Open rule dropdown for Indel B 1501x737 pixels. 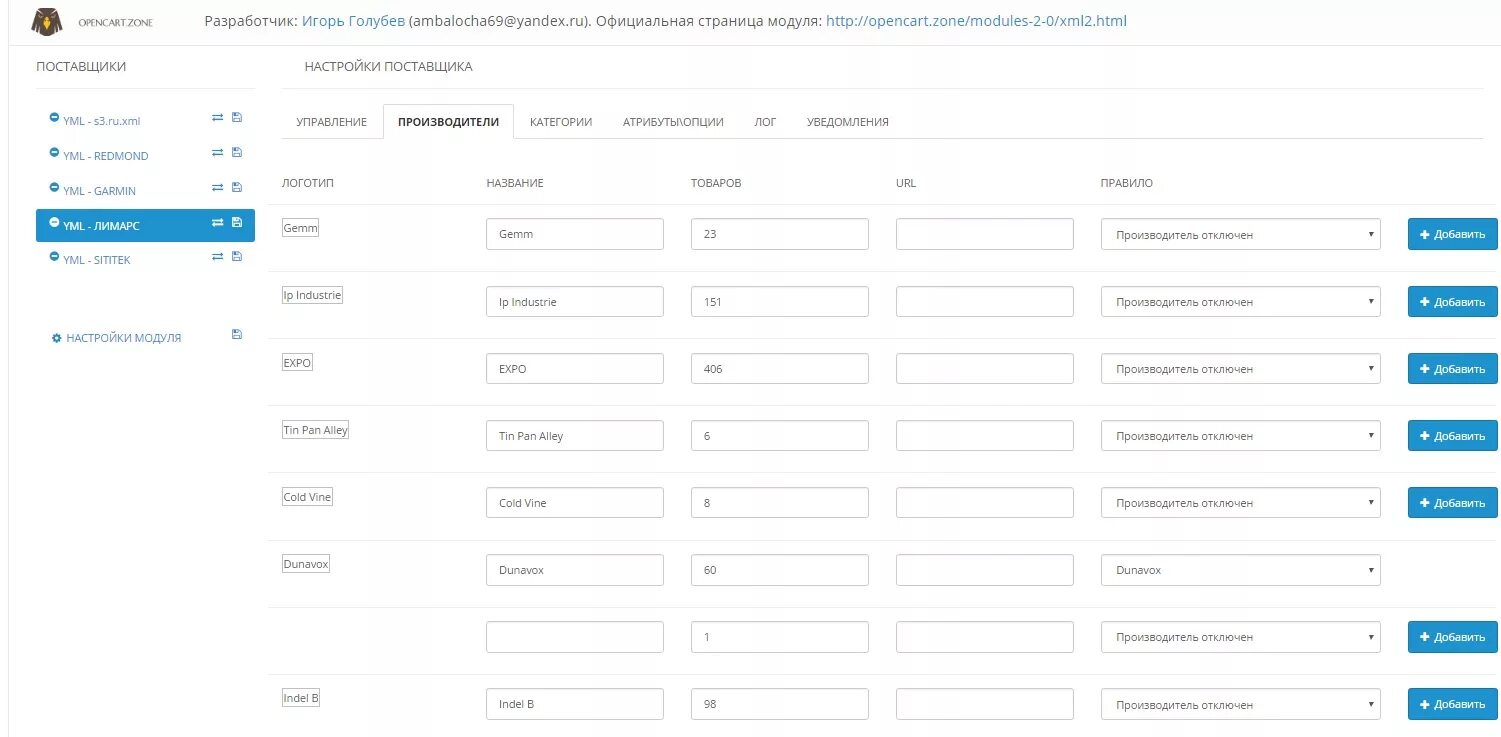tap(1240, 703)
